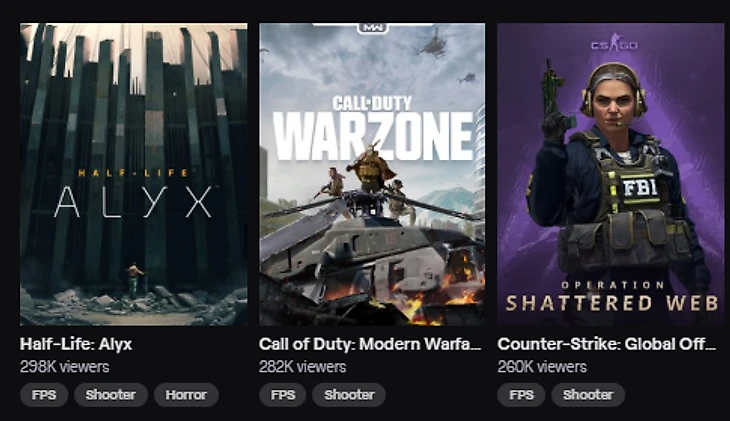This screenshot has height=421, width=730.
Task: Click the Call of Duty: Modern Warfare title
Action: [370, 344]
